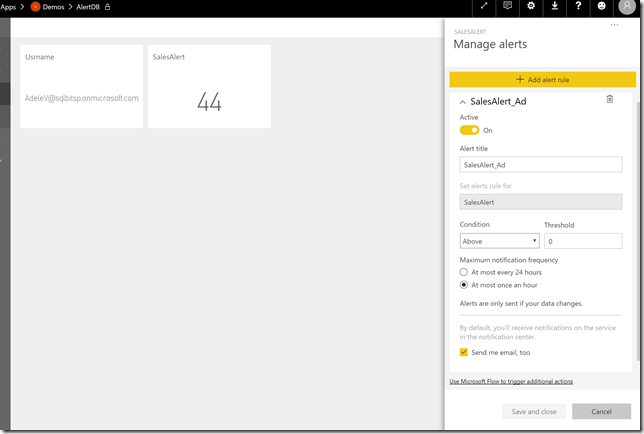Click the download arrow icon

pos(554,6)
